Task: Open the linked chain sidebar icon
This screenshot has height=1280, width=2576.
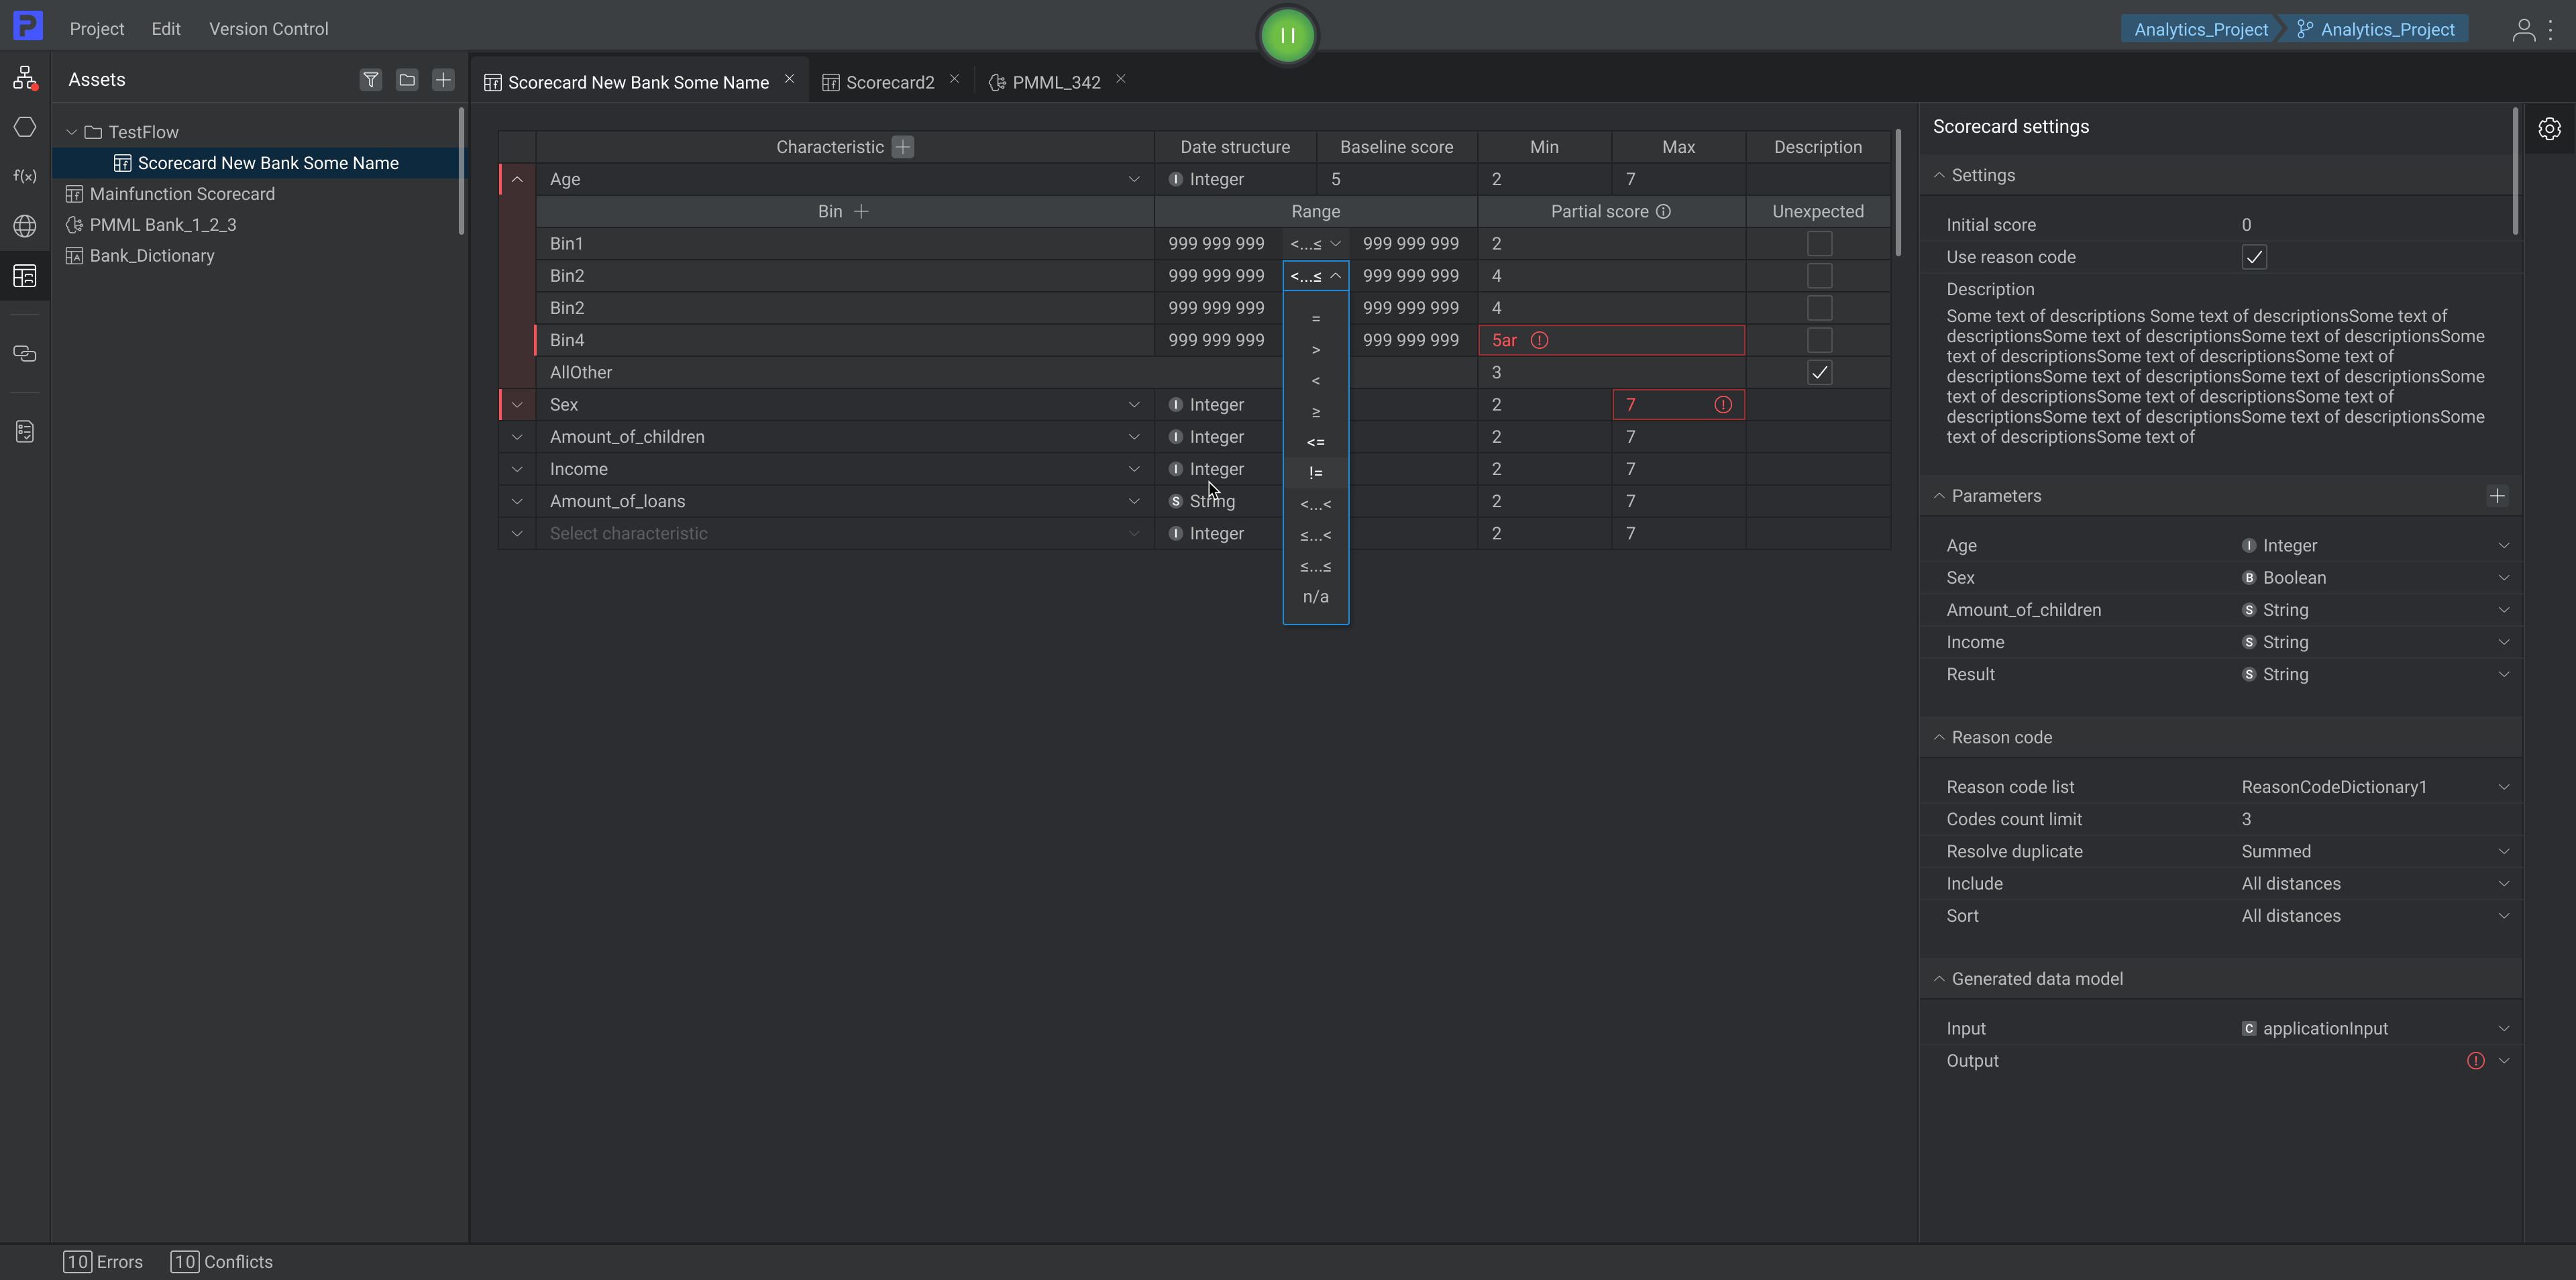Action: [x=25, y=353]
